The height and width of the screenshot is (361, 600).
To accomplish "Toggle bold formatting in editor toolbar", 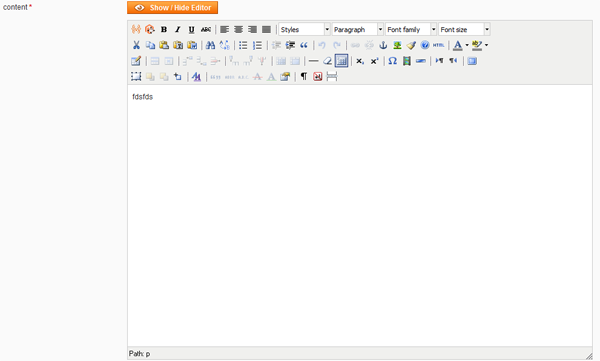I will coord(164,29).
